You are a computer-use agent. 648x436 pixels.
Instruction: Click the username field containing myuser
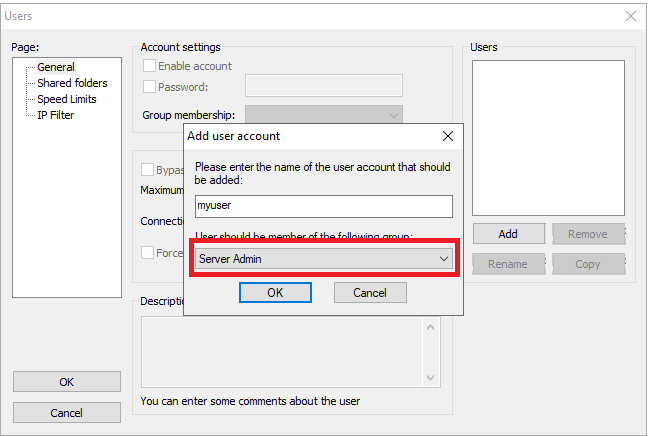(323, 206)
